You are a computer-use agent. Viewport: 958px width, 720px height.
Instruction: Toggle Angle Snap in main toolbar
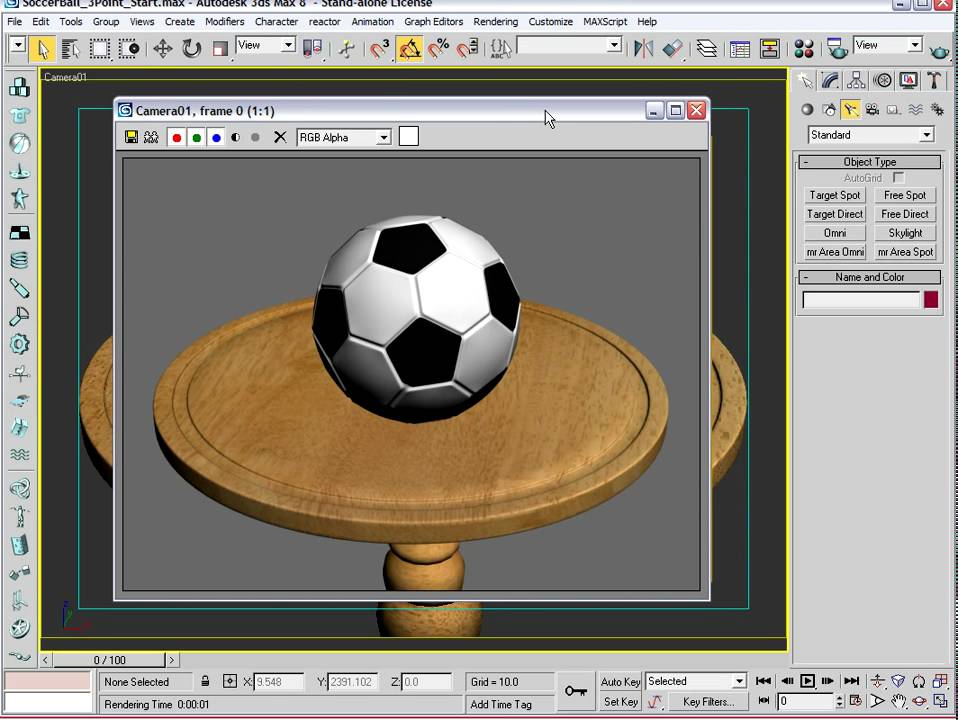coord(409,48)
